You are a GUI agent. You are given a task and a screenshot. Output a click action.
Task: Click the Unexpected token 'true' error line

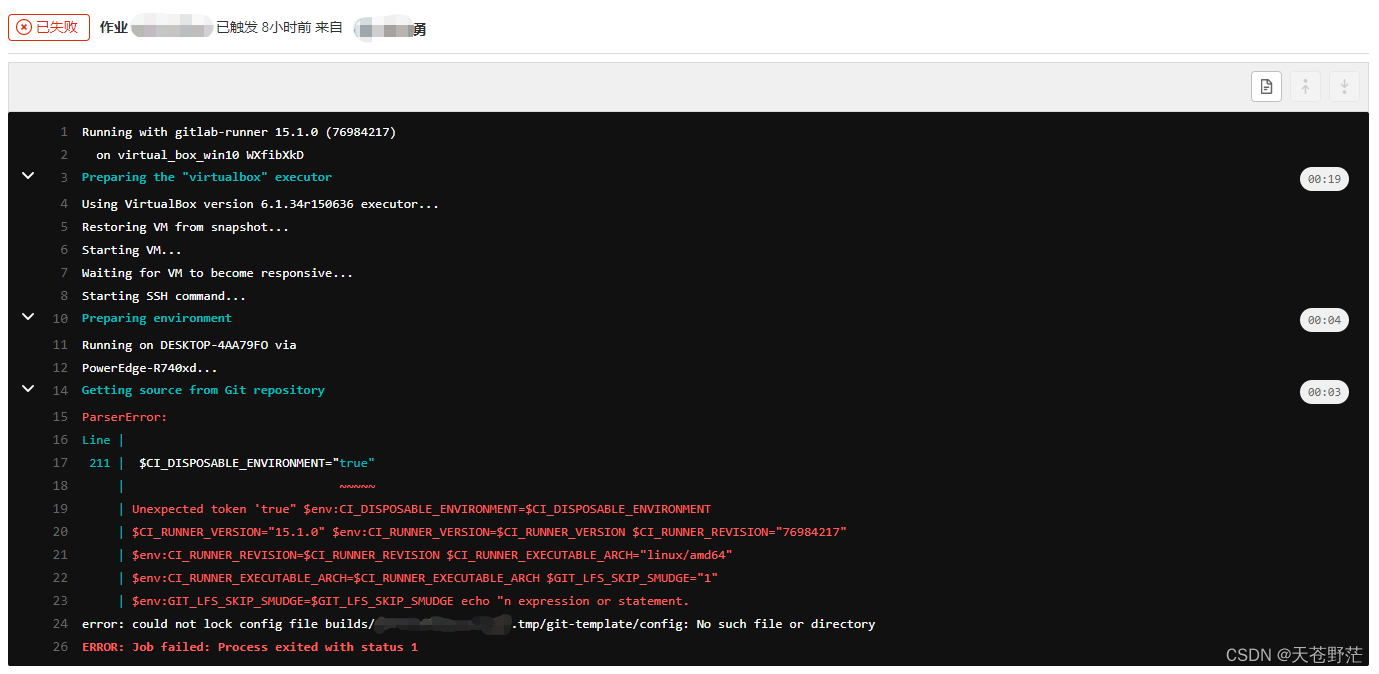pyautogui.click(x=421, y=509)
